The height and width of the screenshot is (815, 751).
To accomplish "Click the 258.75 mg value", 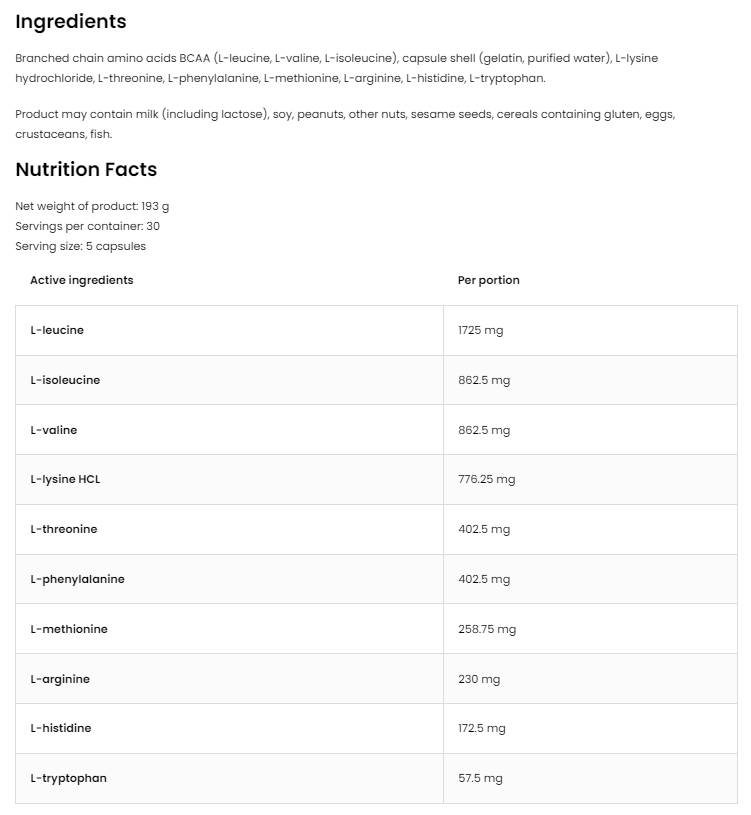I will [487, 629].
